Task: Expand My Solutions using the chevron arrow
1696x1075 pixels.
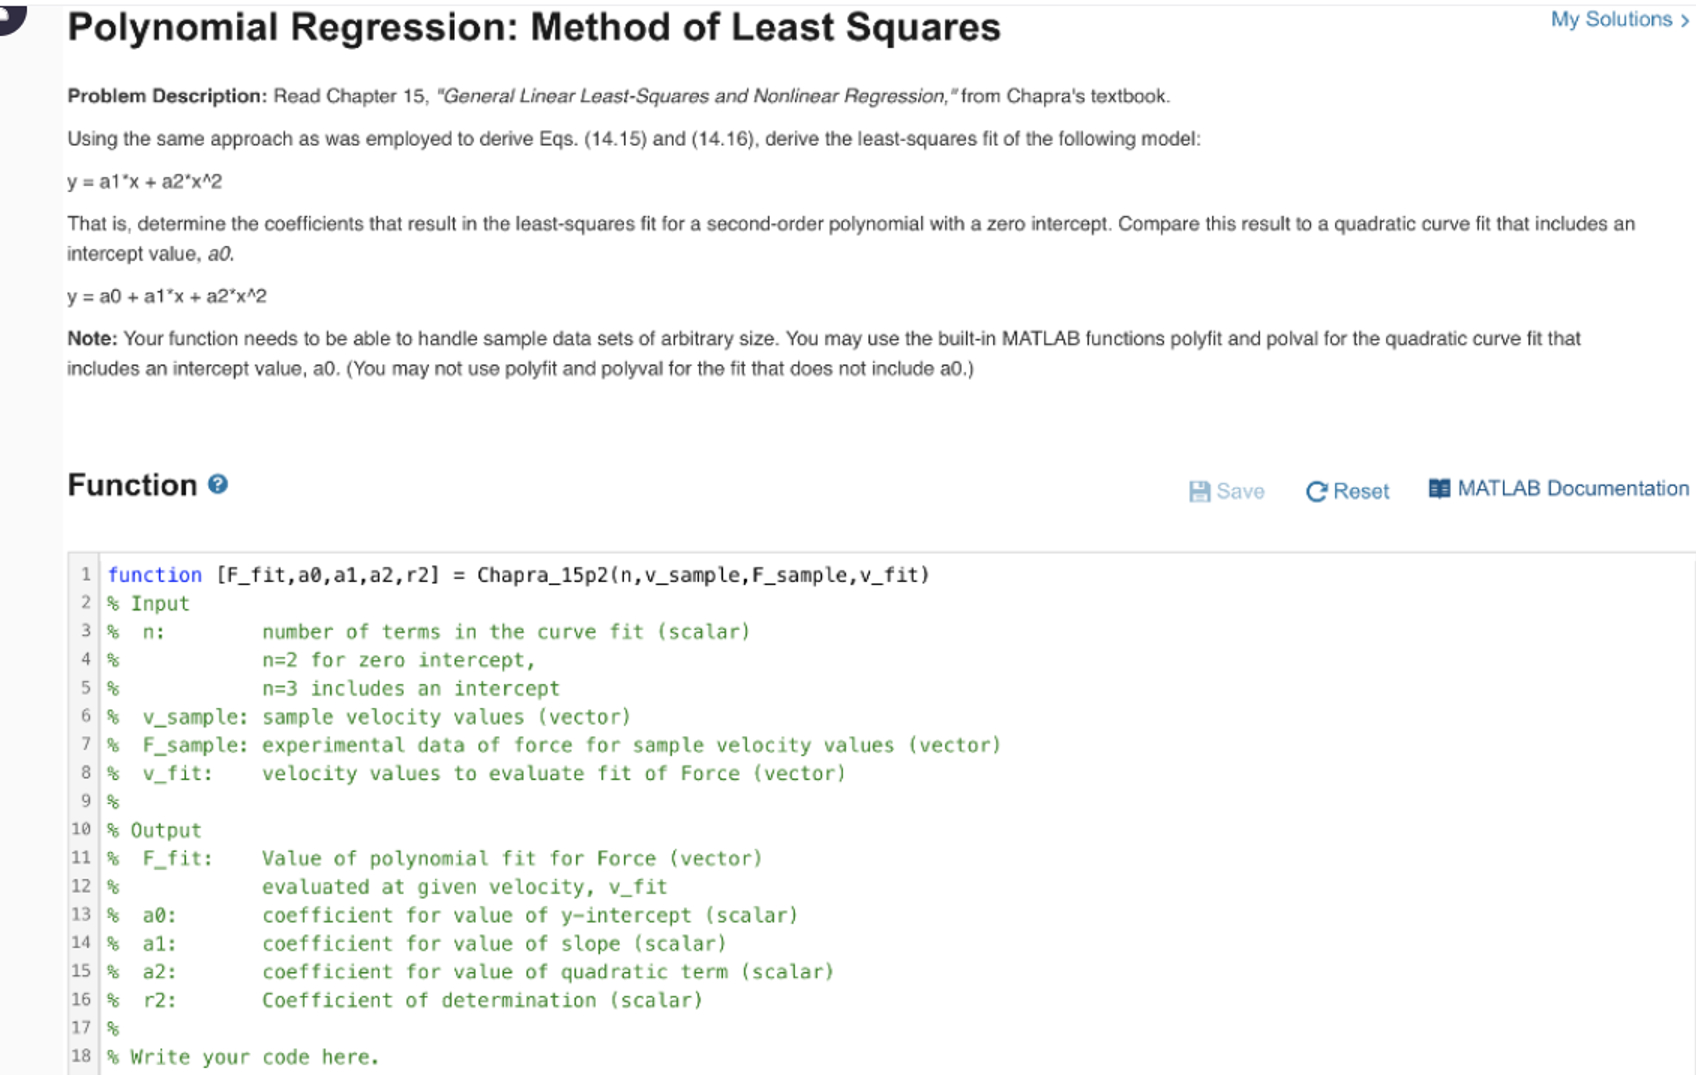Action: point(1685,19)
